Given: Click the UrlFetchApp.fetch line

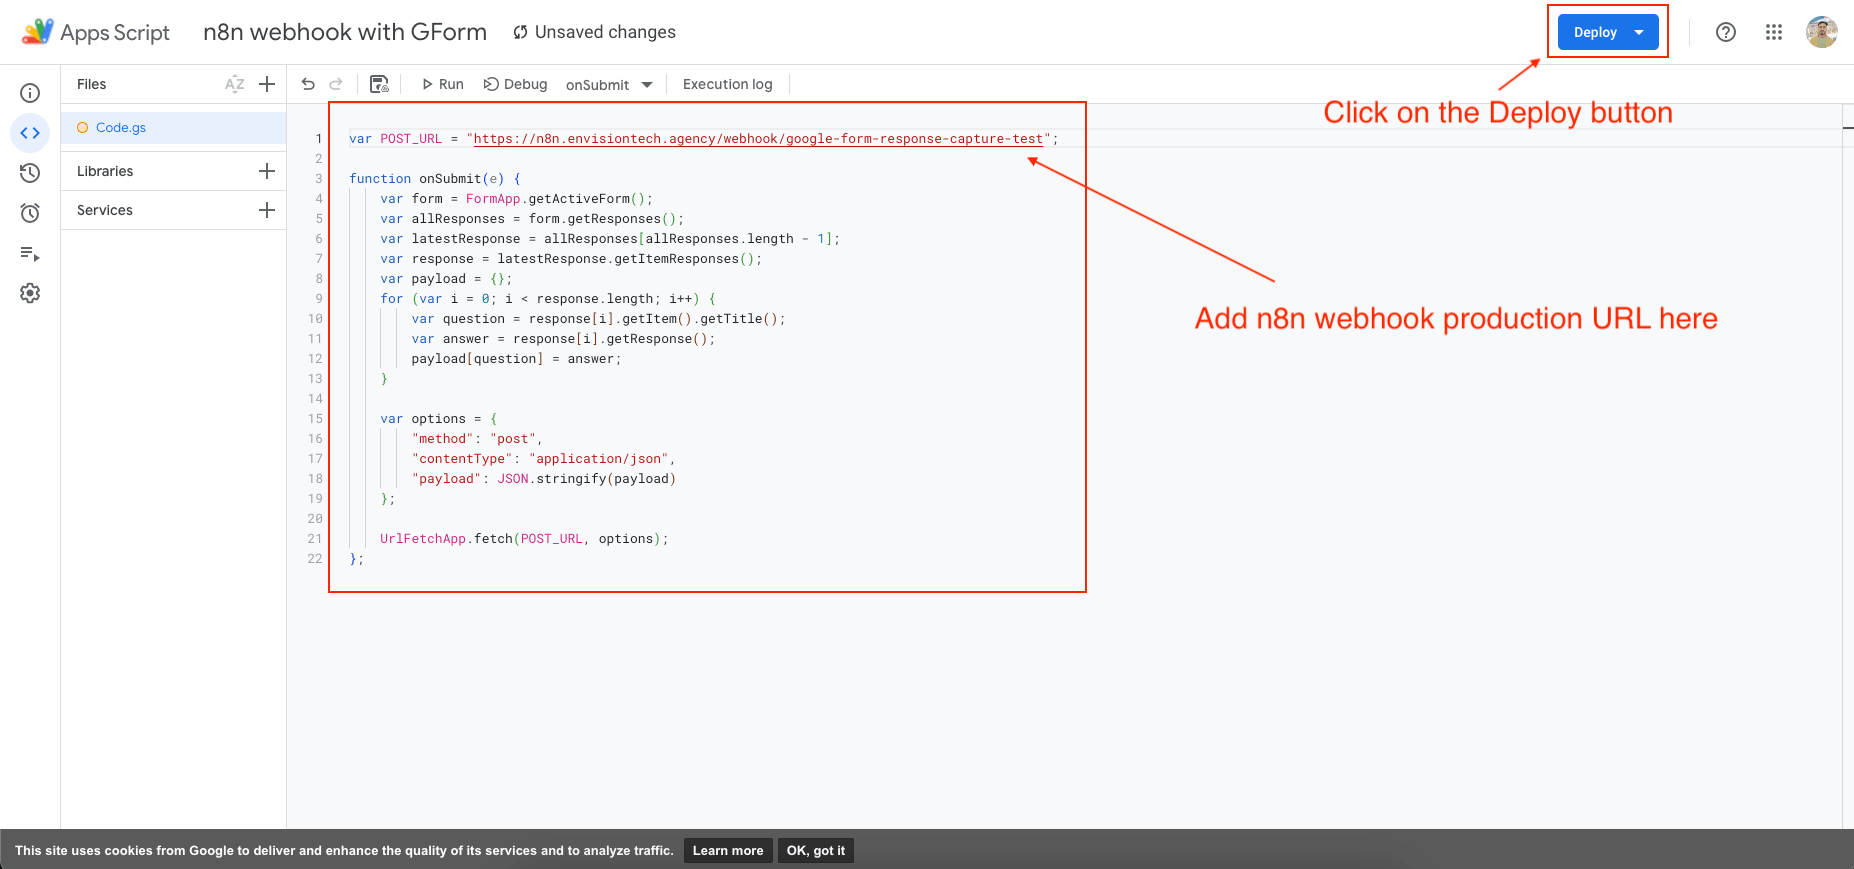Looking at the screenshot, I should [524, 539].
